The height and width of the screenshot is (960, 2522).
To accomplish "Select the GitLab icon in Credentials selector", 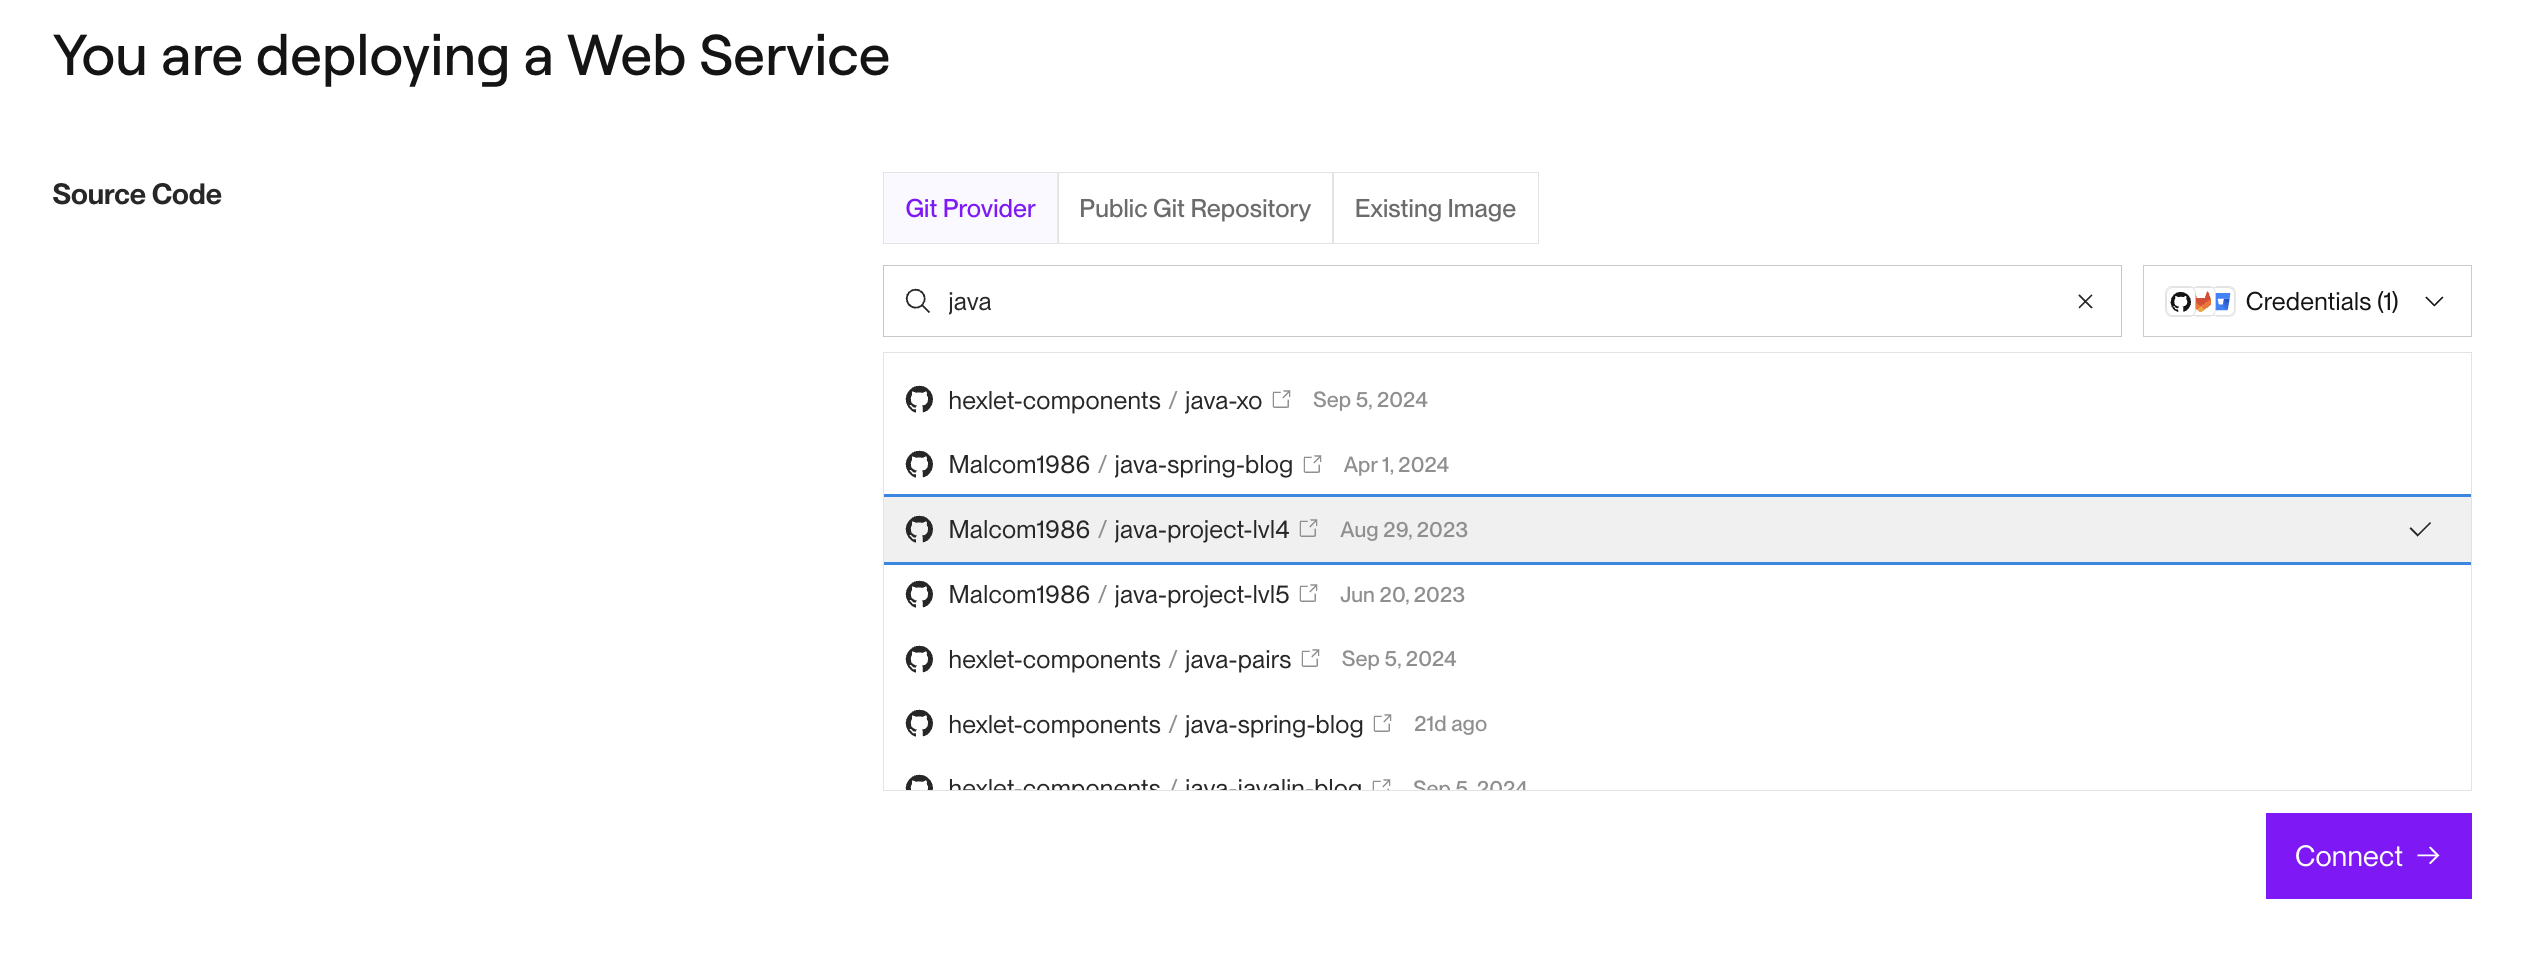I will [2203, 300].
